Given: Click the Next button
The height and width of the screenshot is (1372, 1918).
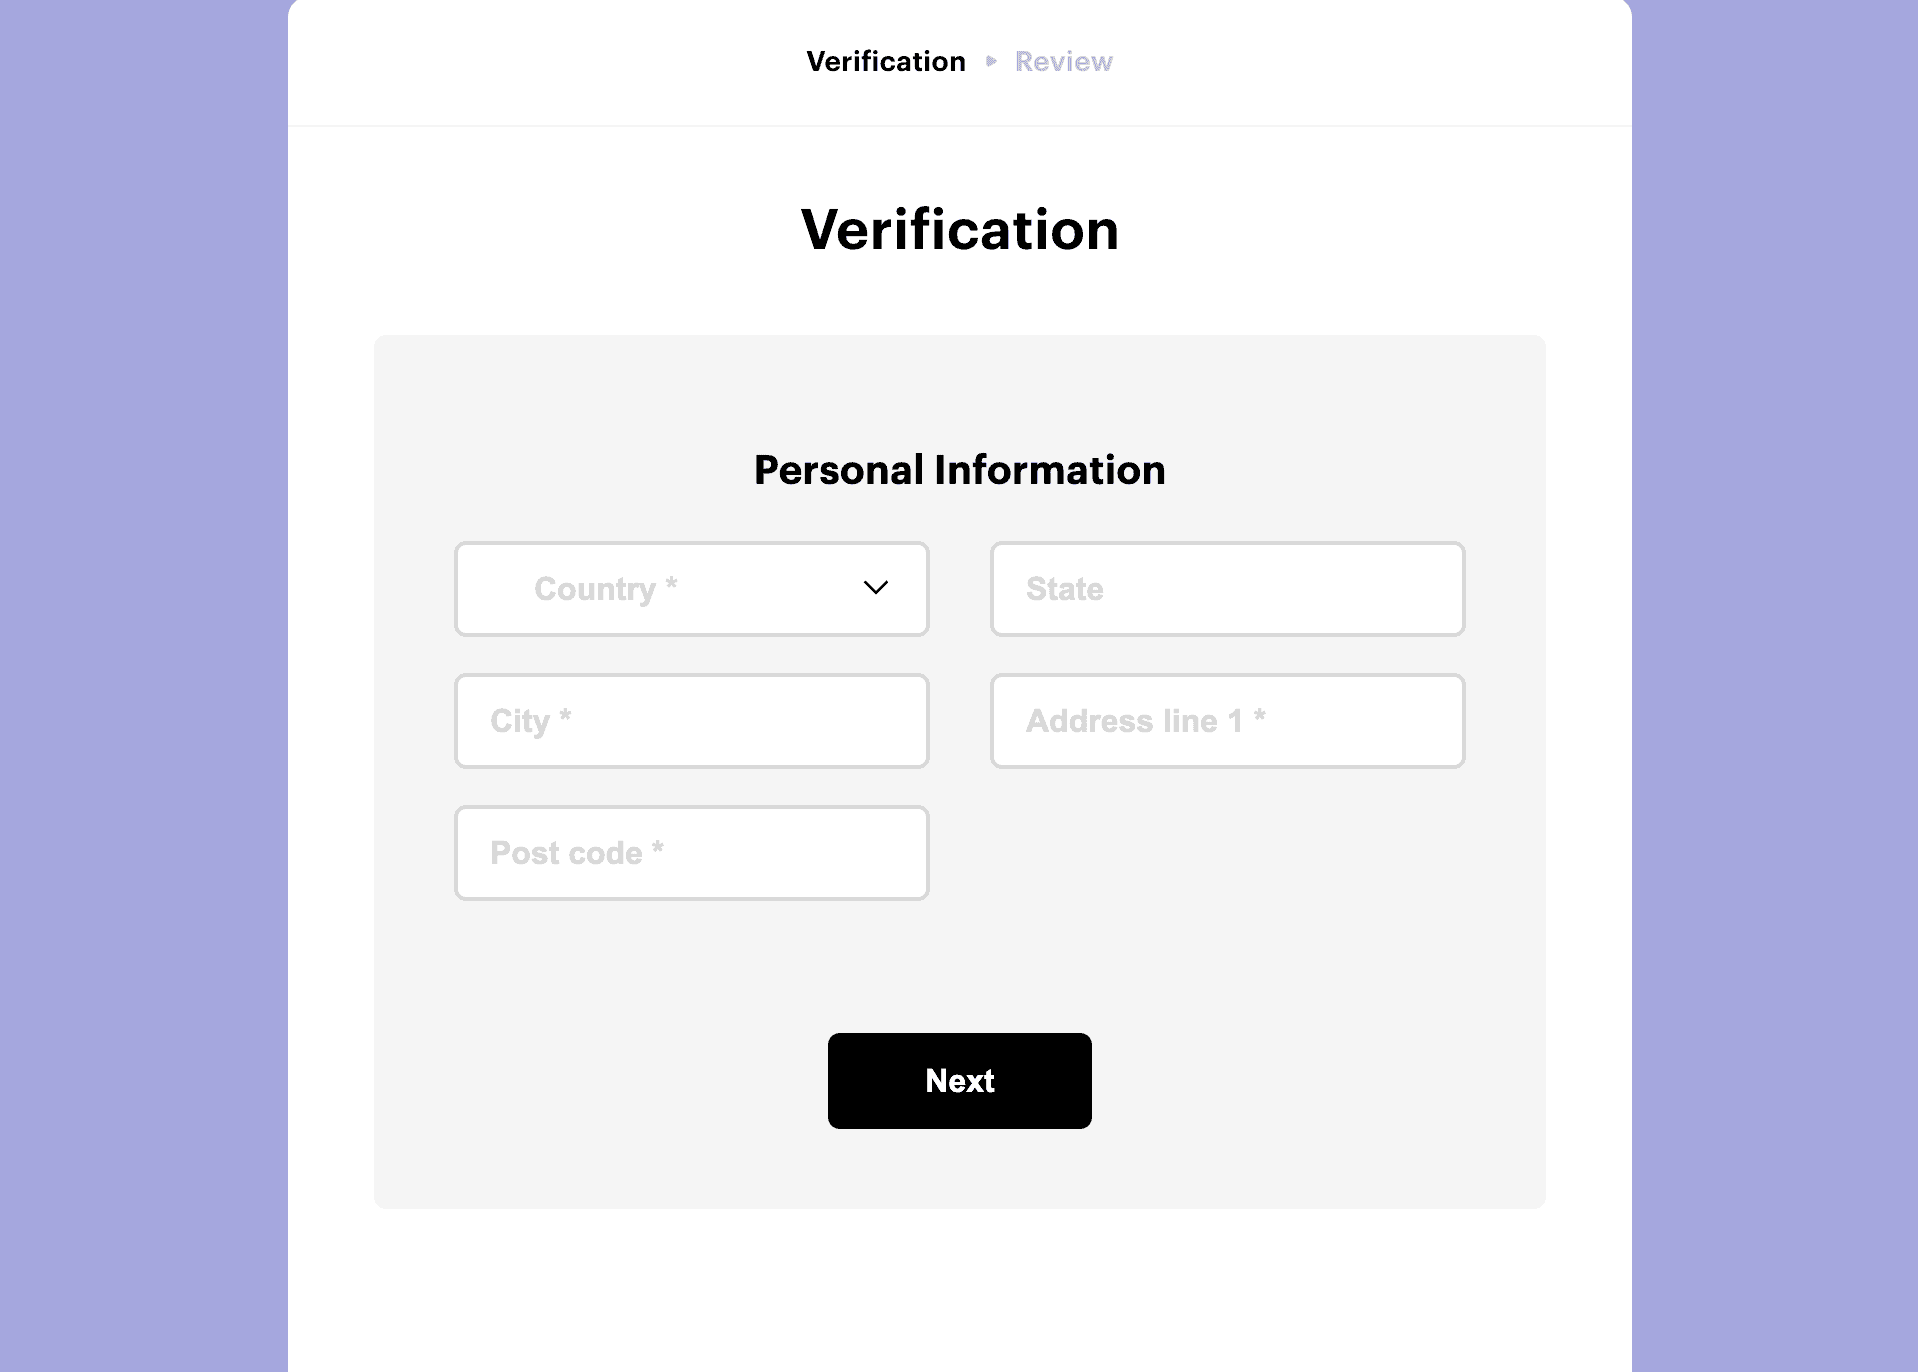Looking at the screenshot, I should pyautogui.click(x=960, y=1081).
